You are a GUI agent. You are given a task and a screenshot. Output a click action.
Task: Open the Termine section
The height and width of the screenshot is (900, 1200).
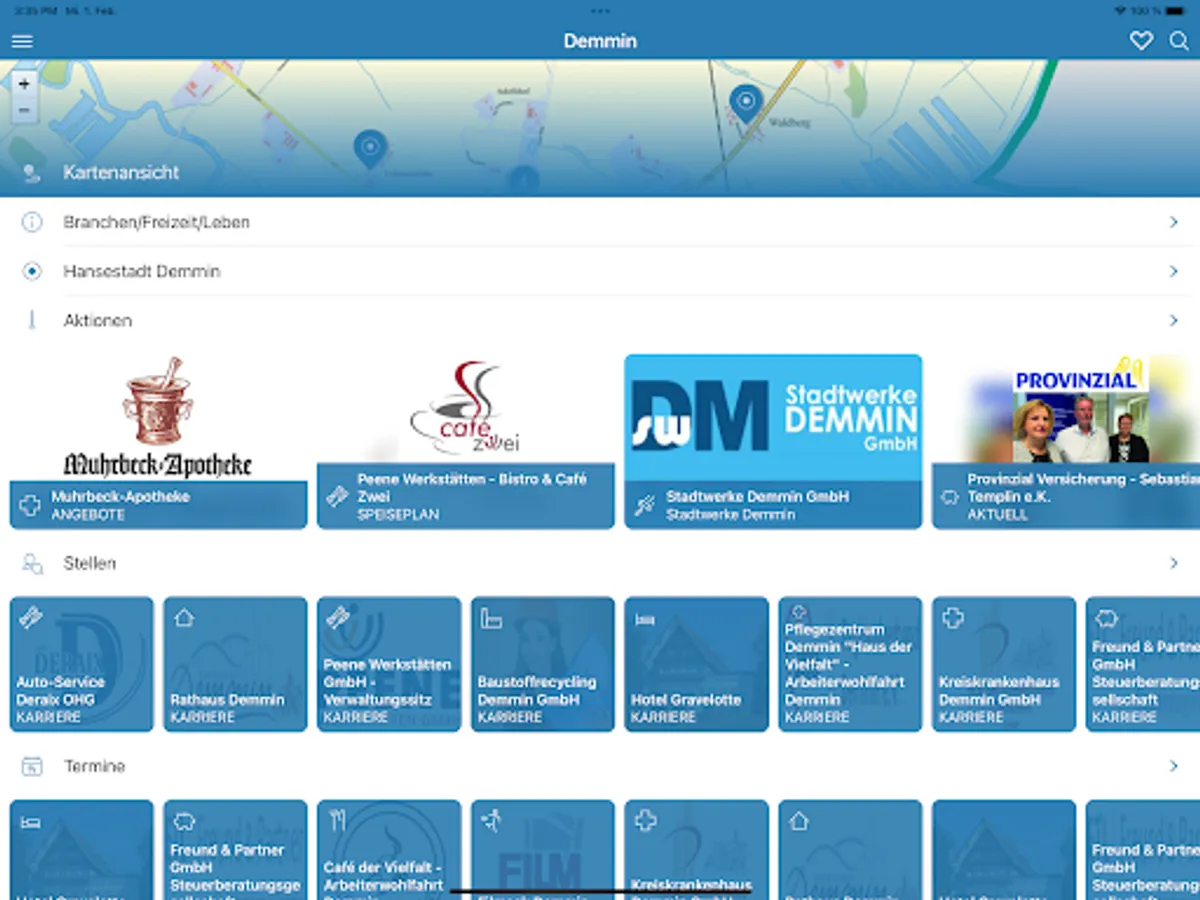tap(600, 766)
